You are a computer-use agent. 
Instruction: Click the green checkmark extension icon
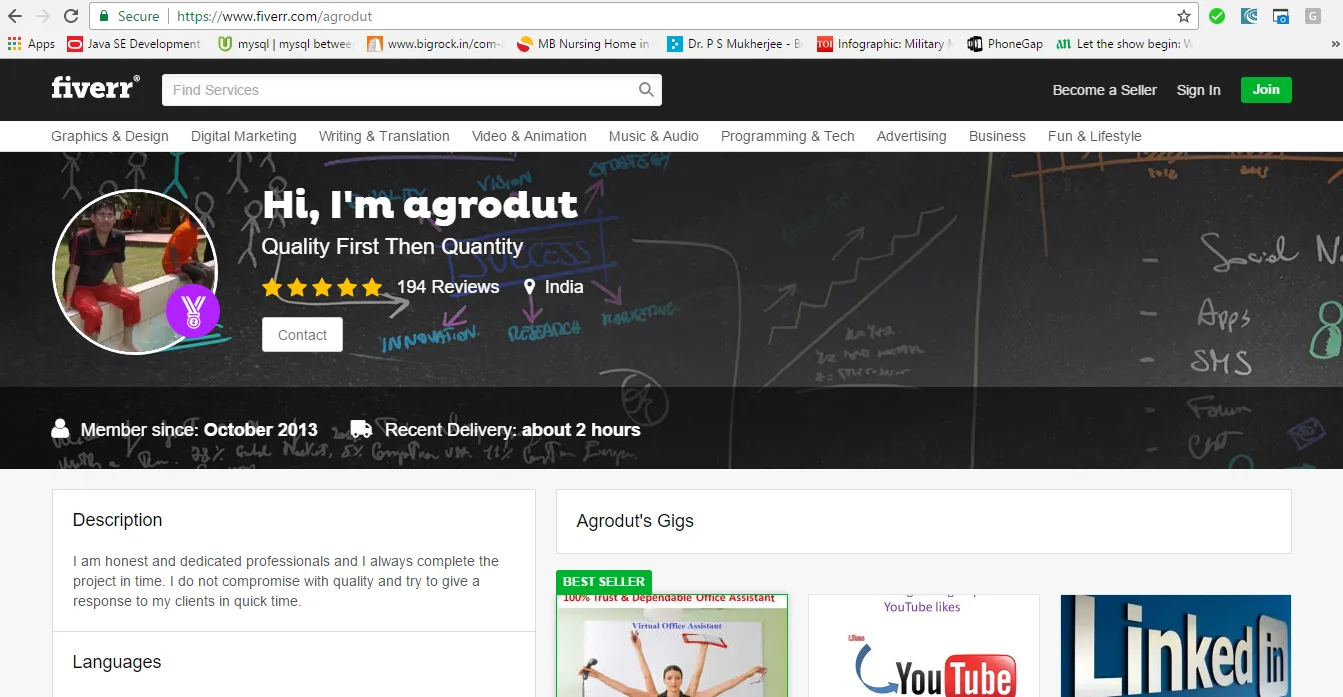tap(1217, 16)
